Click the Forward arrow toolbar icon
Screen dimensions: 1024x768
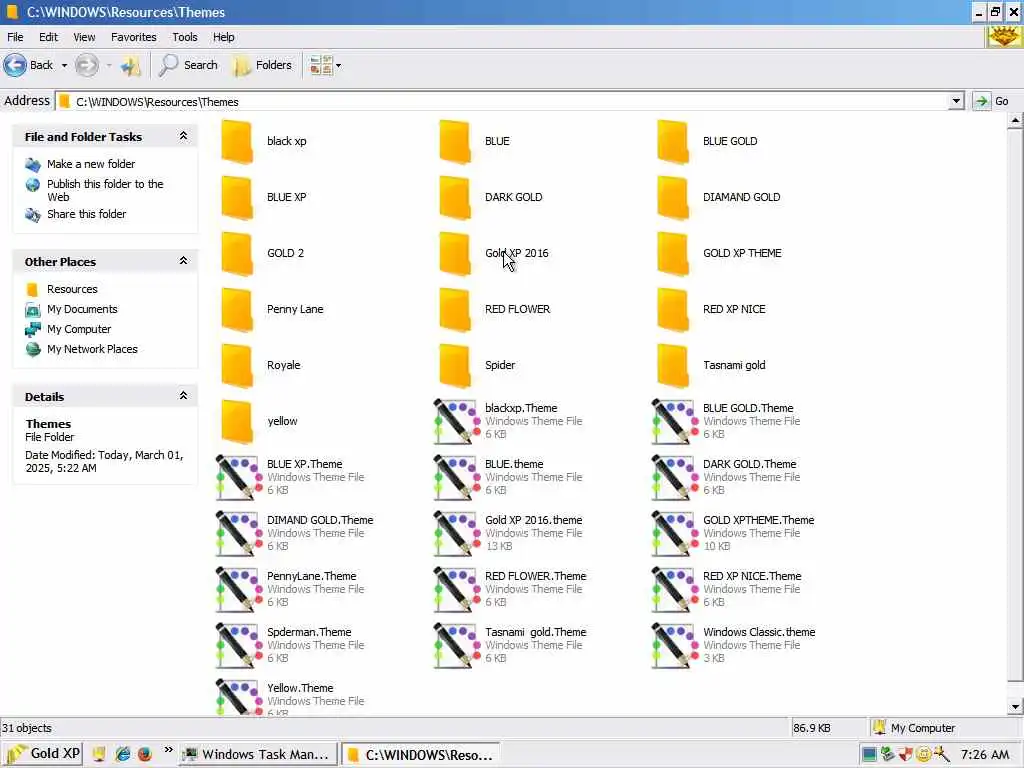pos(86,65)
